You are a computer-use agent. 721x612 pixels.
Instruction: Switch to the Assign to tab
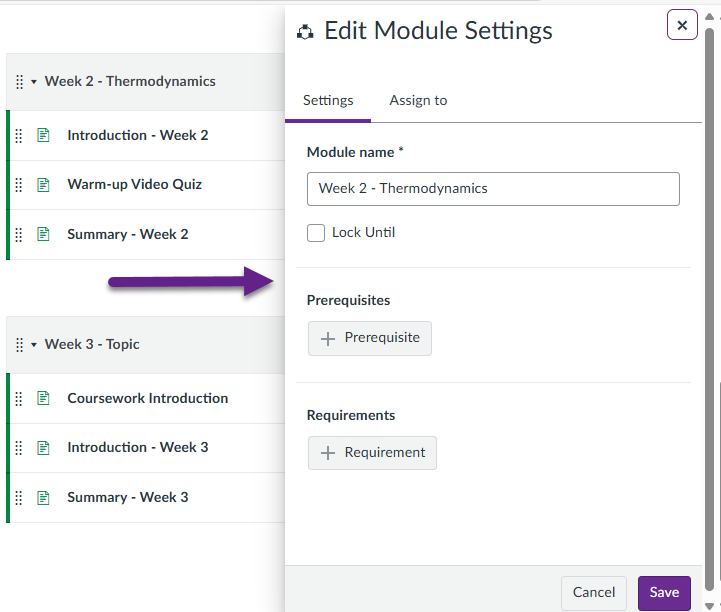click(x=418, y=100)
